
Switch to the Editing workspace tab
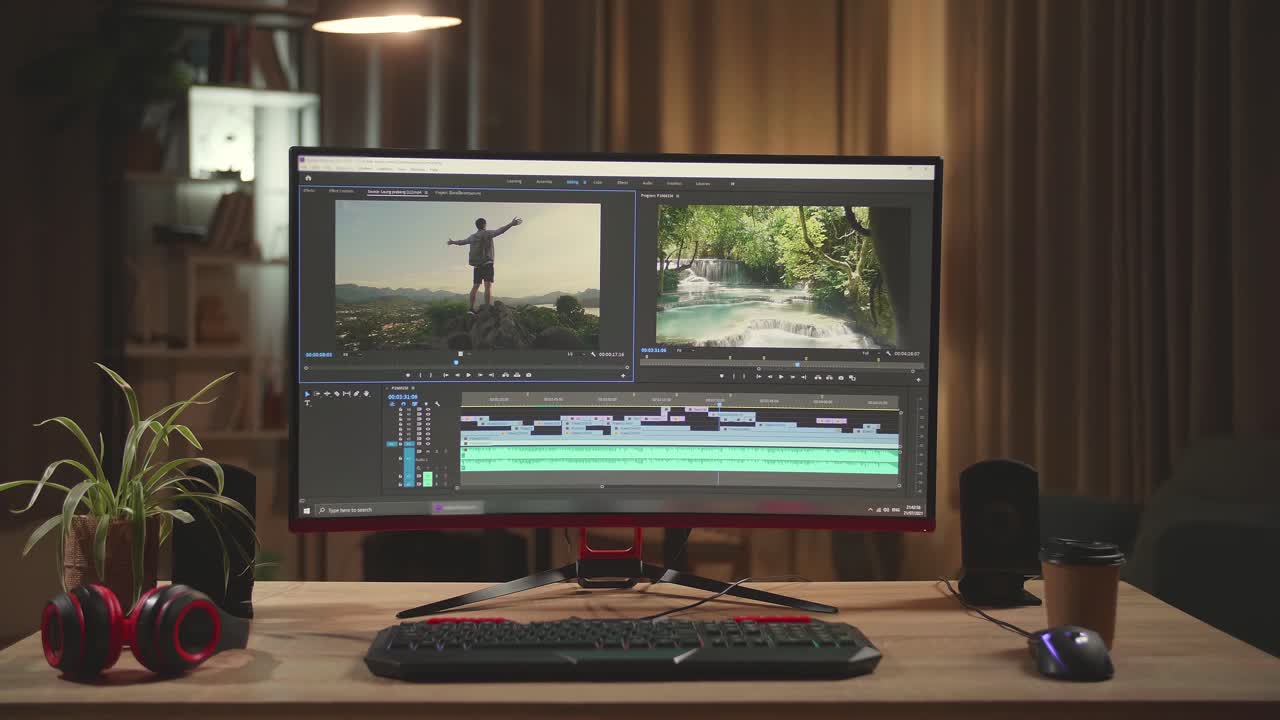coord(571,183)
